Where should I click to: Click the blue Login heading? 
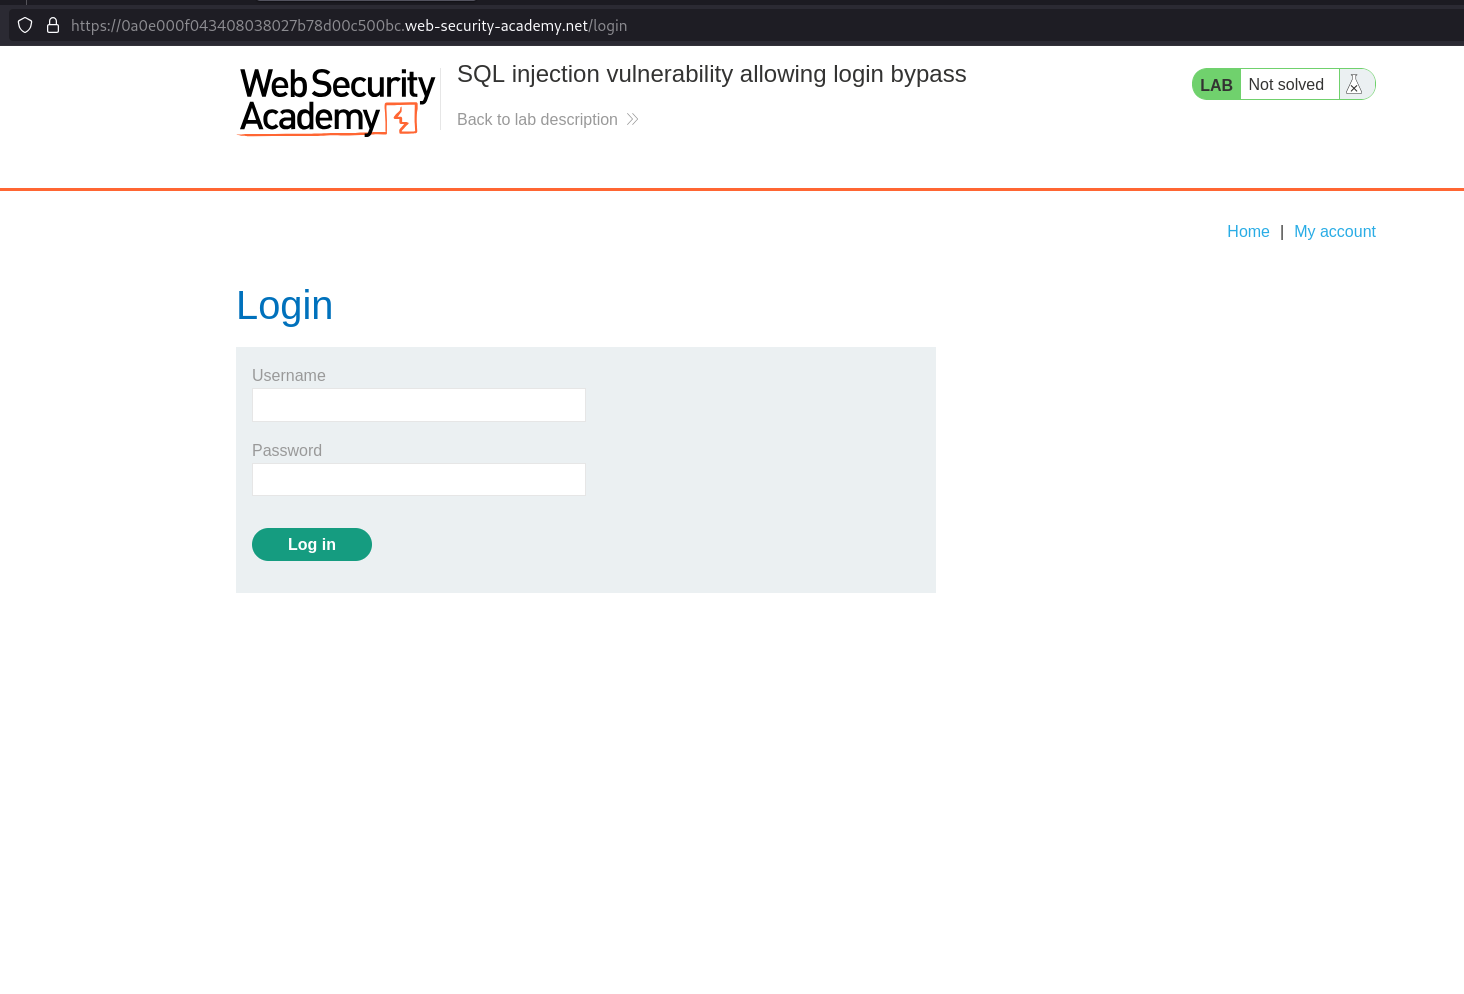click(x=284, y=306)
